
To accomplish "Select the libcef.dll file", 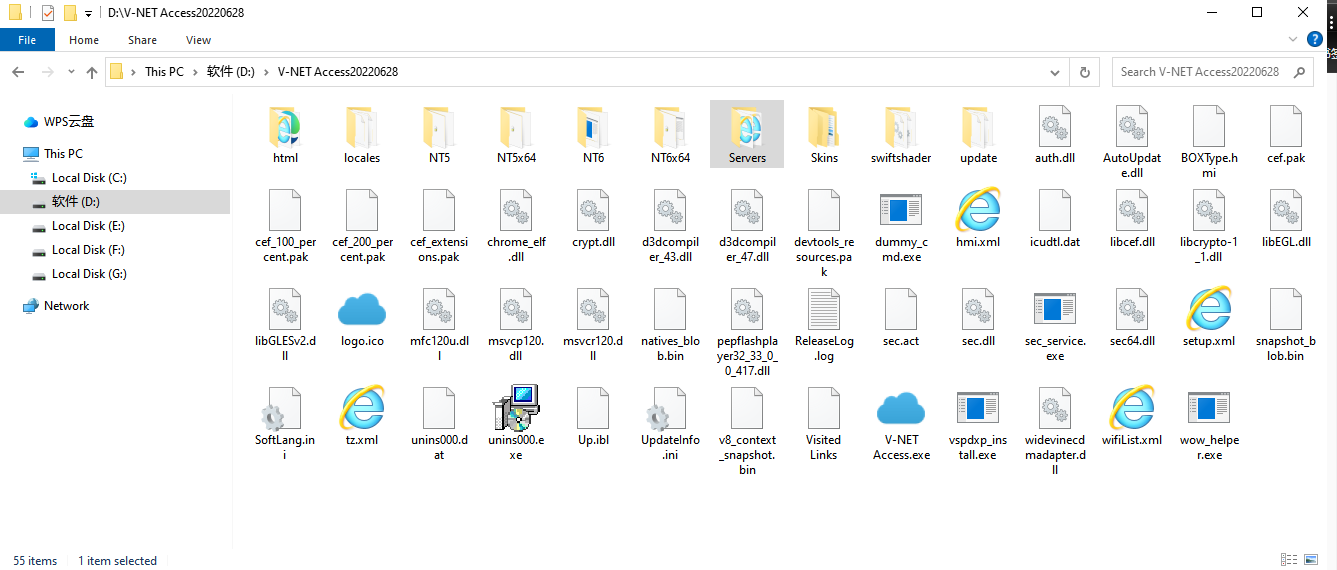I will coord(1132,218).
